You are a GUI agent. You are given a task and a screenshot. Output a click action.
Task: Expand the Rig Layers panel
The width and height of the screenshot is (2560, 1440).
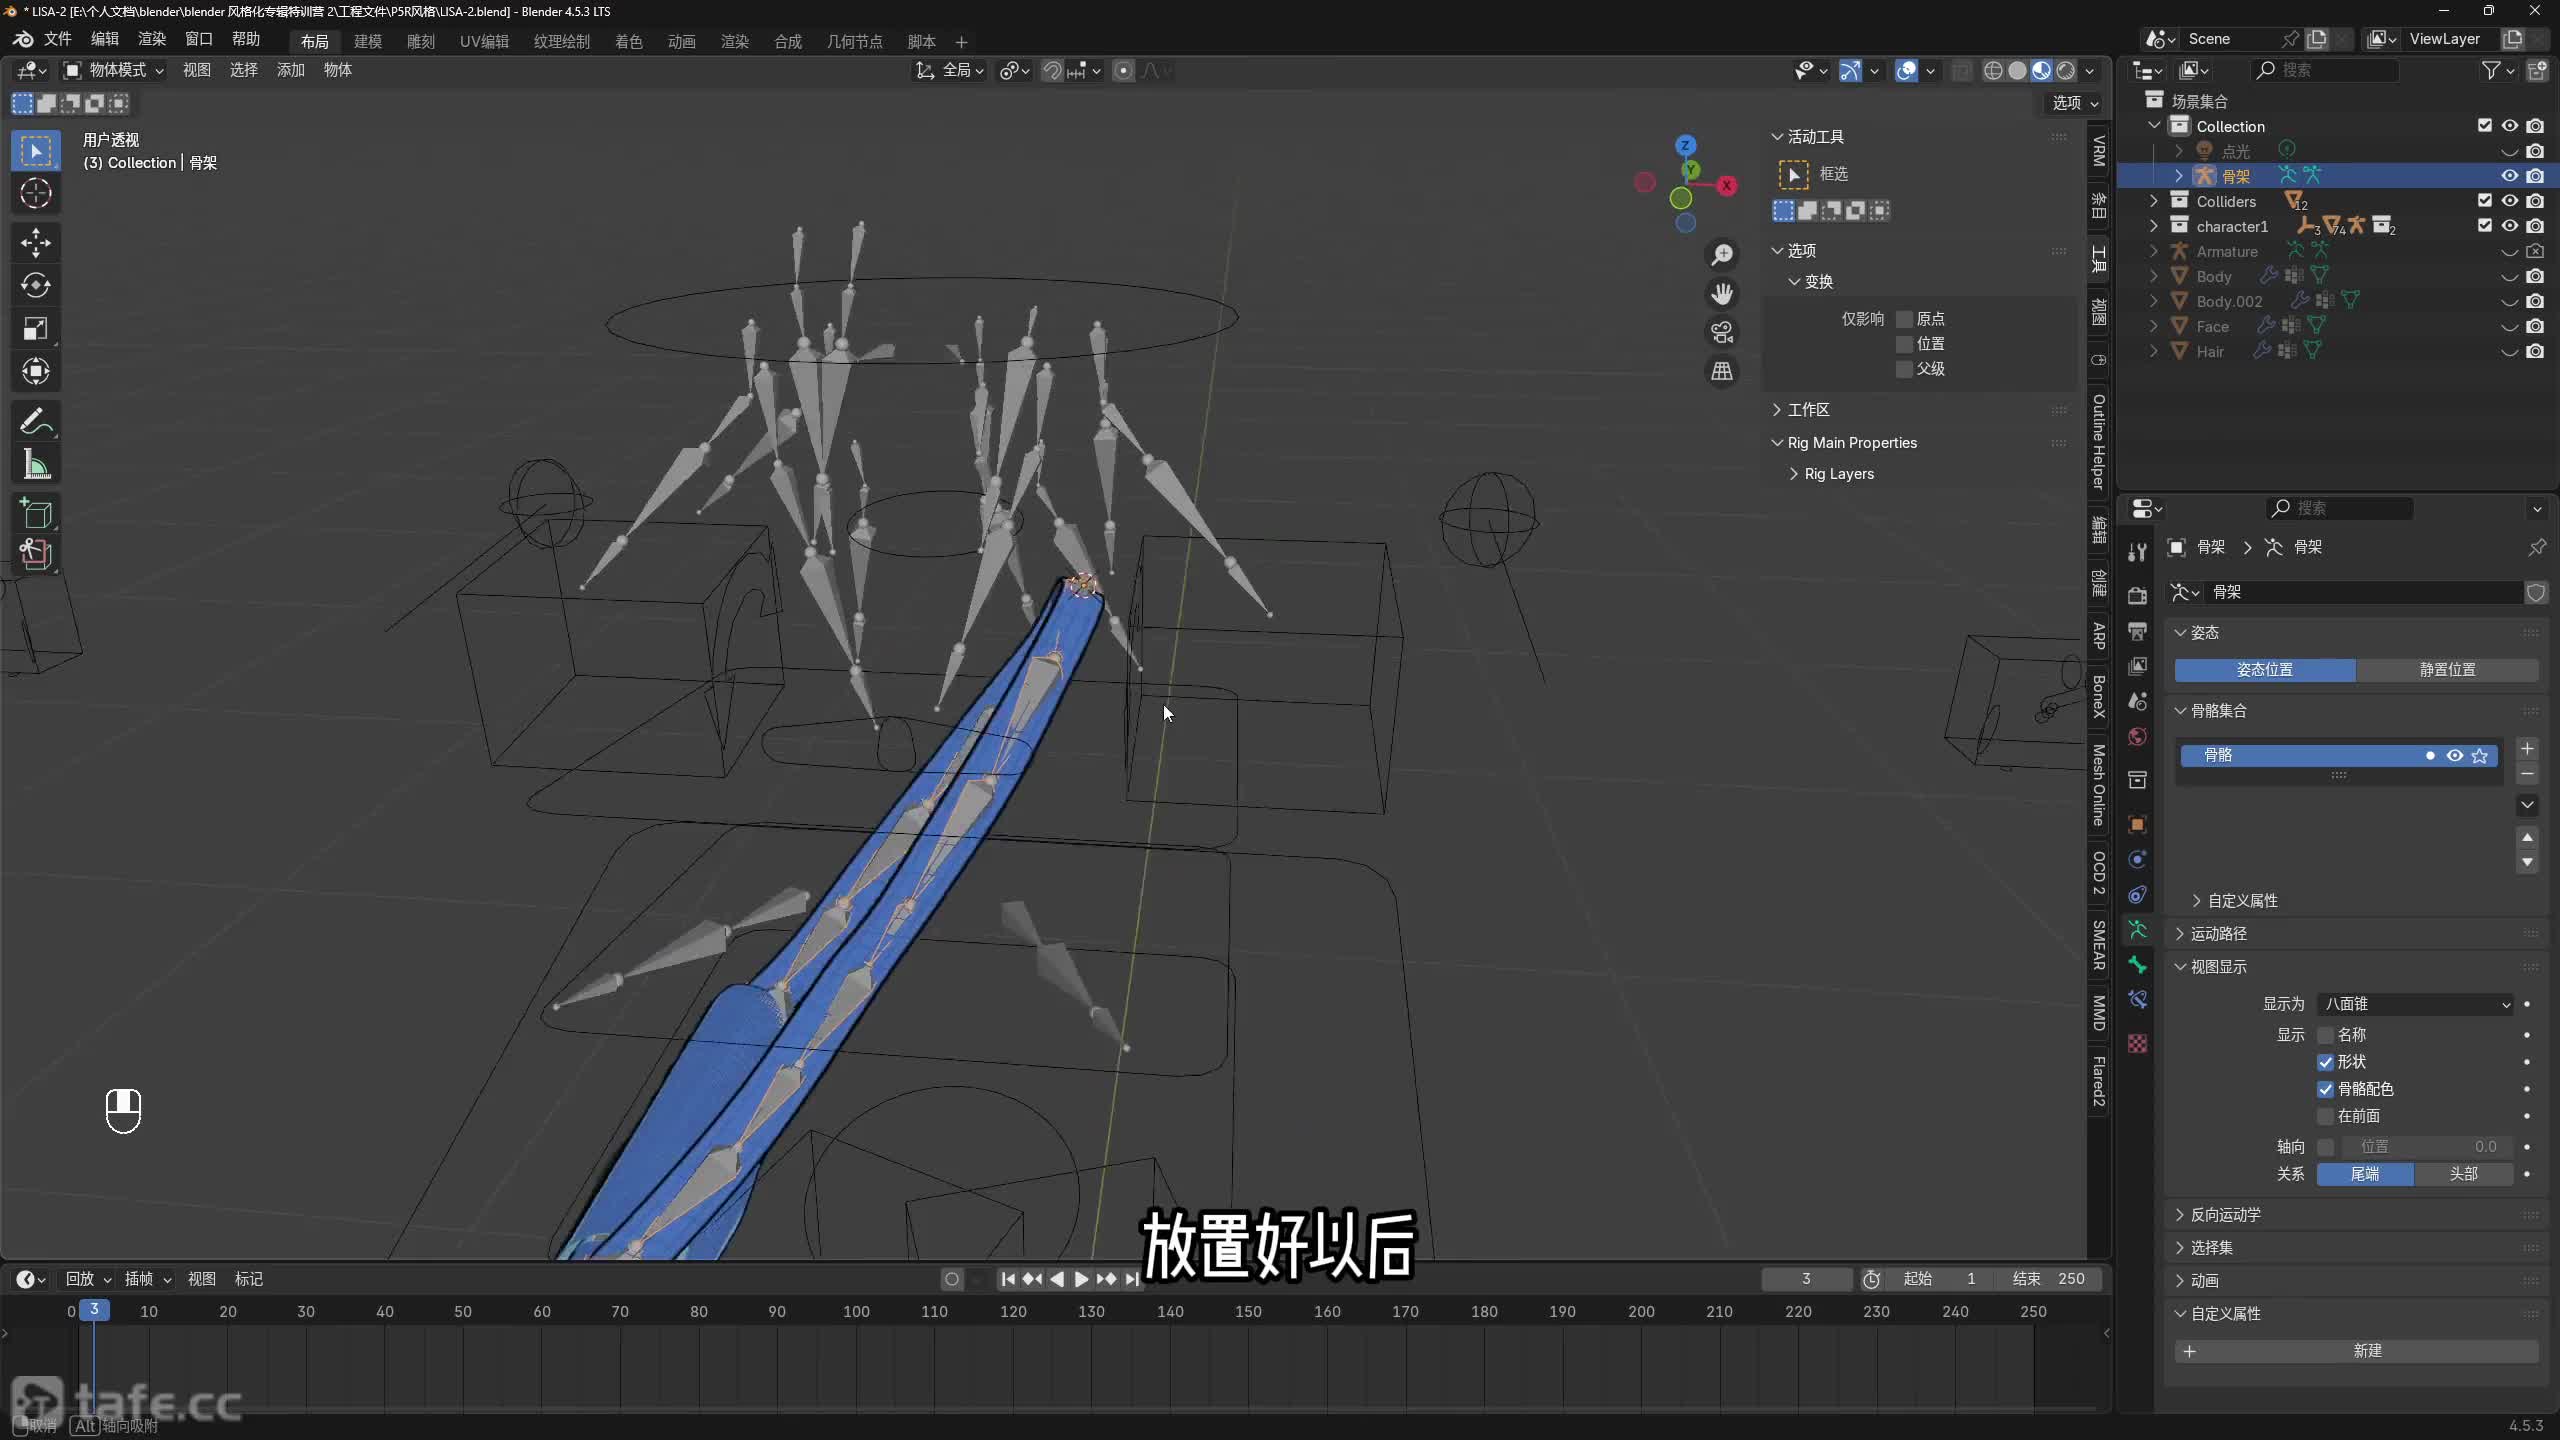1838,474
